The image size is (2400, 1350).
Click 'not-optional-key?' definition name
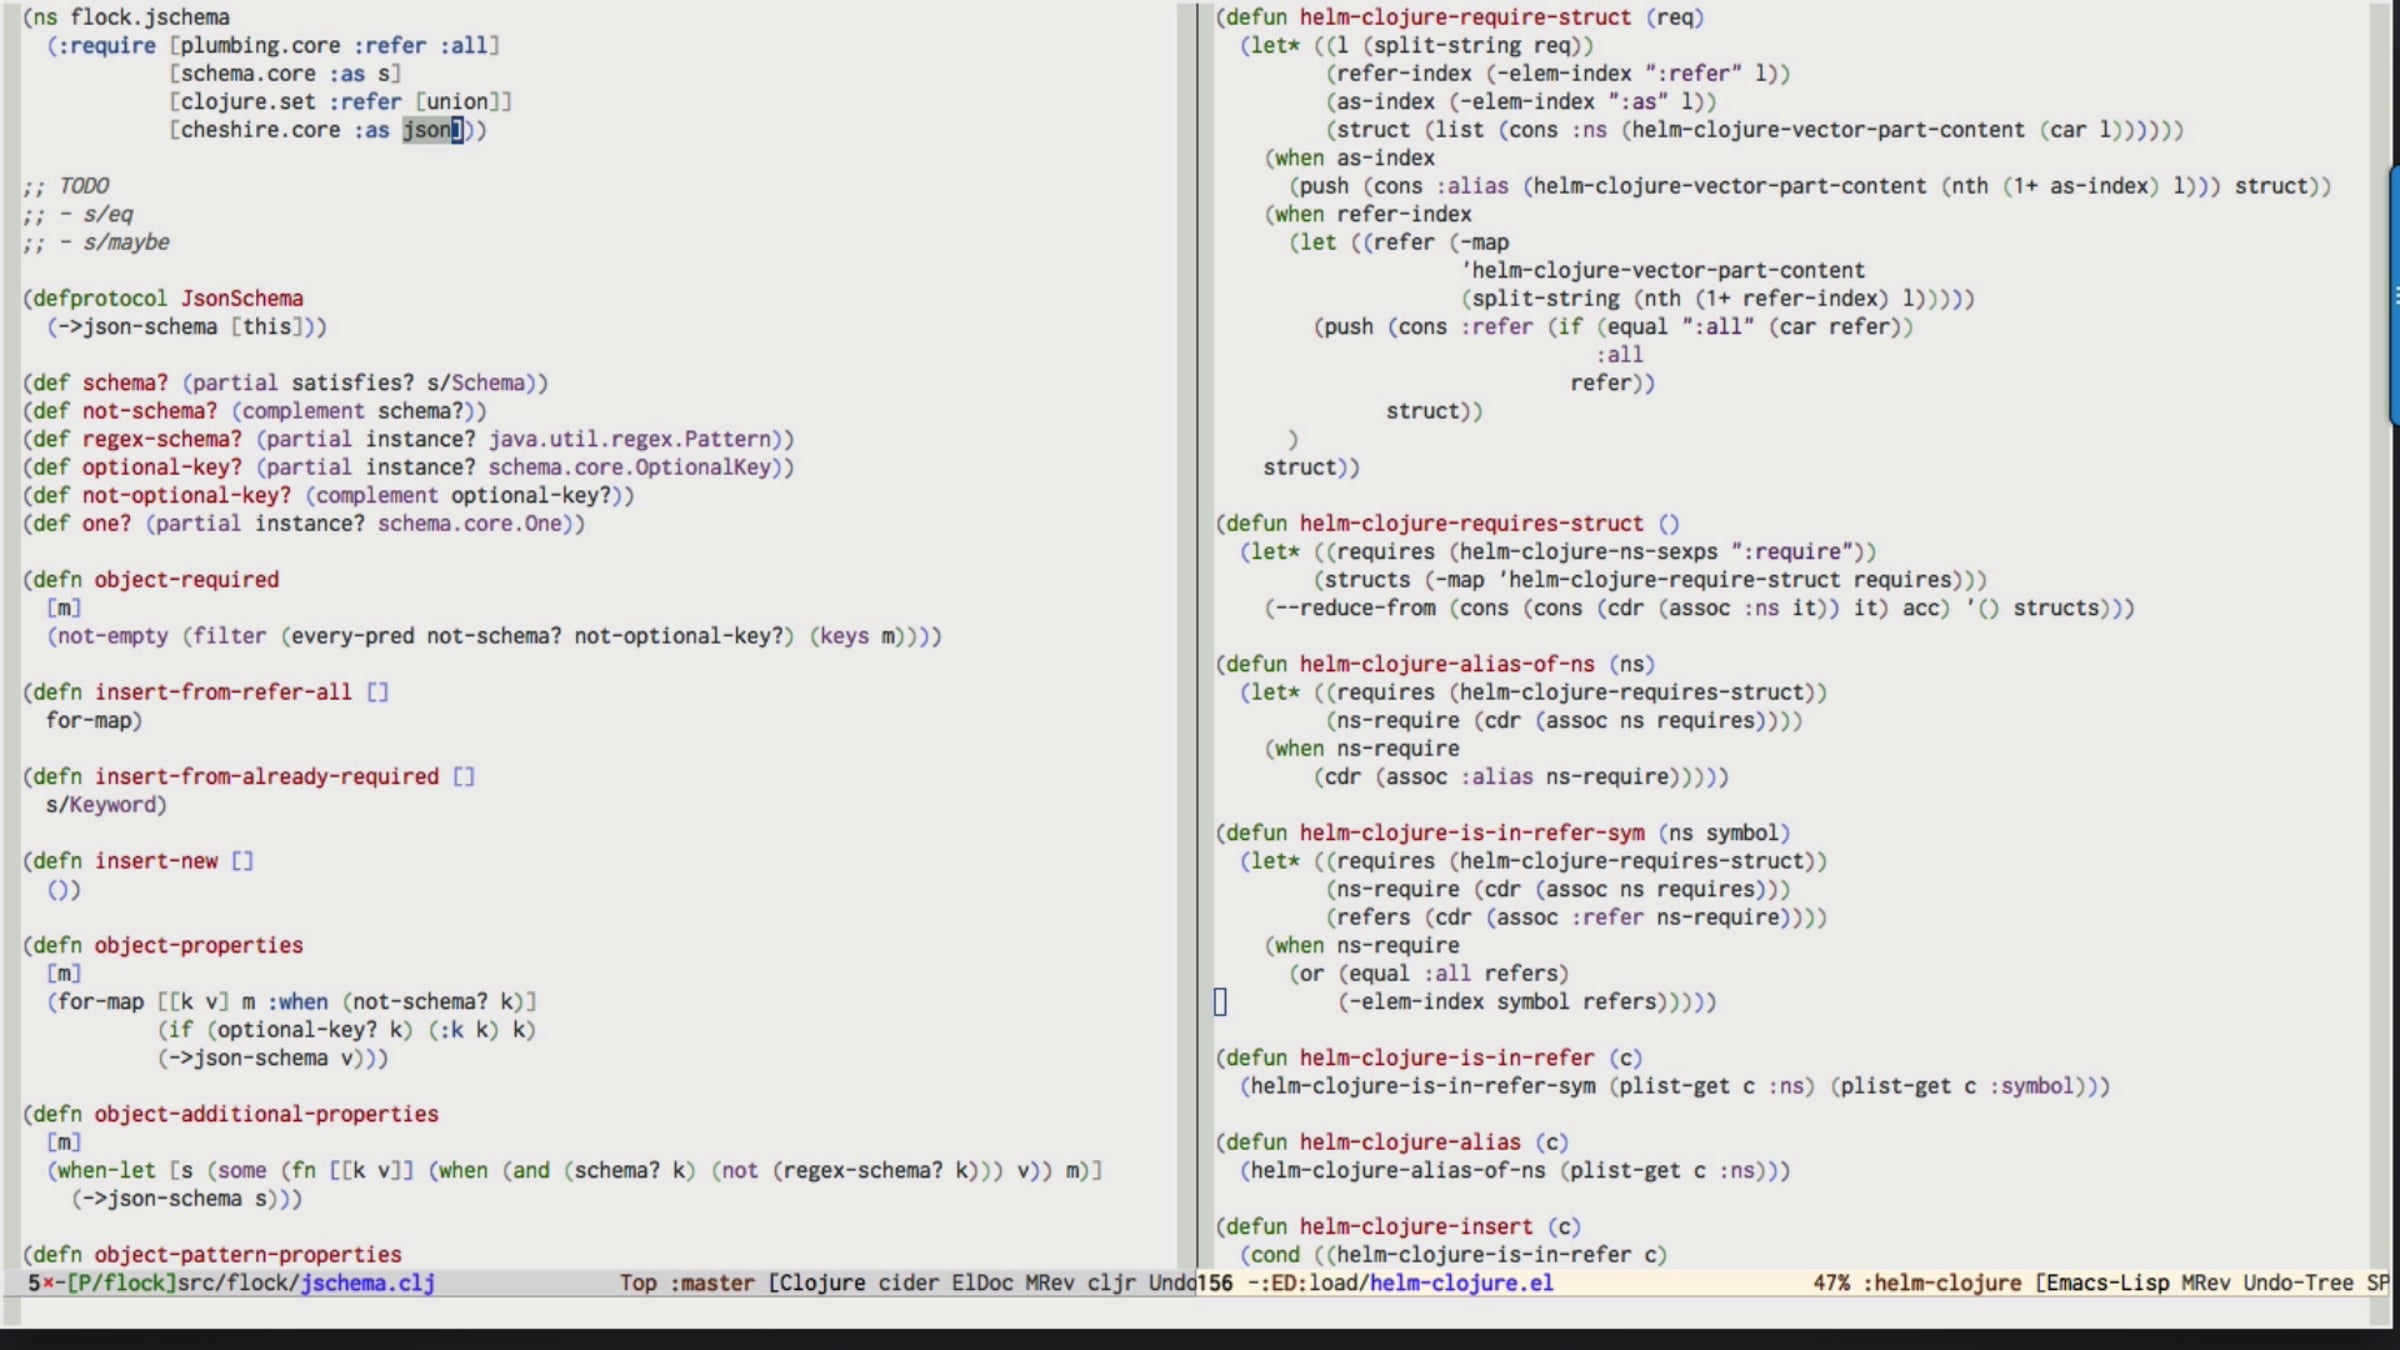(x=187, y=495)
